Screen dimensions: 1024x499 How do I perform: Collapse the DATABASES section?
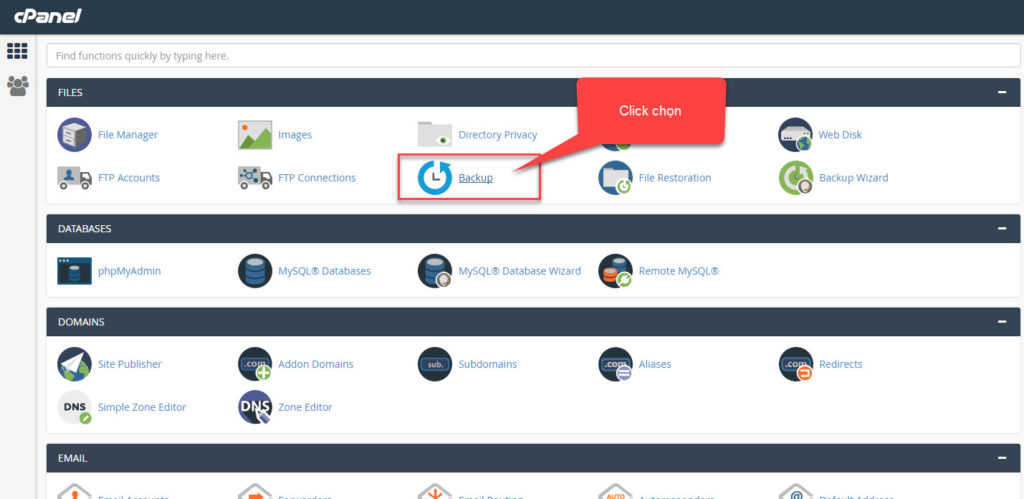point(1002,229)
